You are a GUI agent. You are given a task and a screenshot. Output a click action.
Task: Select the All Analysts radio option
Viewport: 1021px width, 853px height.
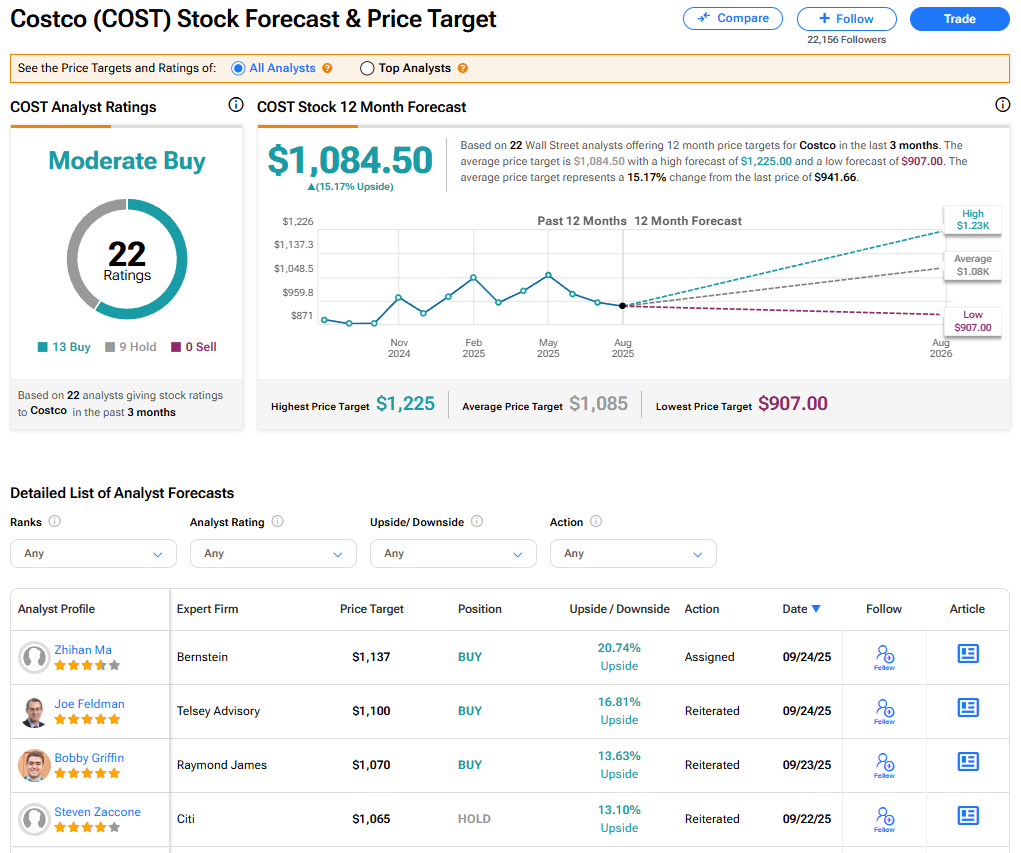click(x=238, y=68)
